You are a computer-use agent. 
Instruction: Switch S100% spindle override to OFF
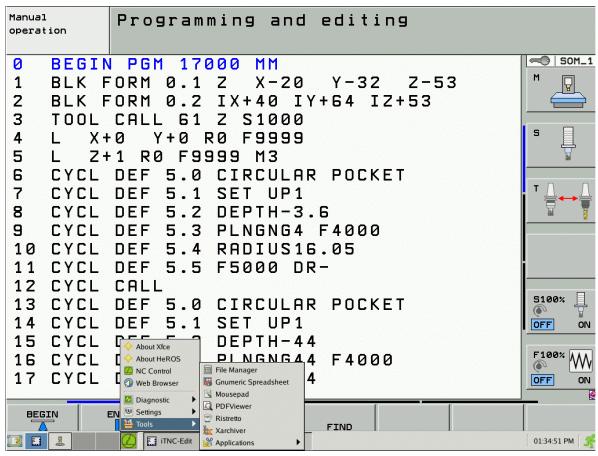pos(542,325)
